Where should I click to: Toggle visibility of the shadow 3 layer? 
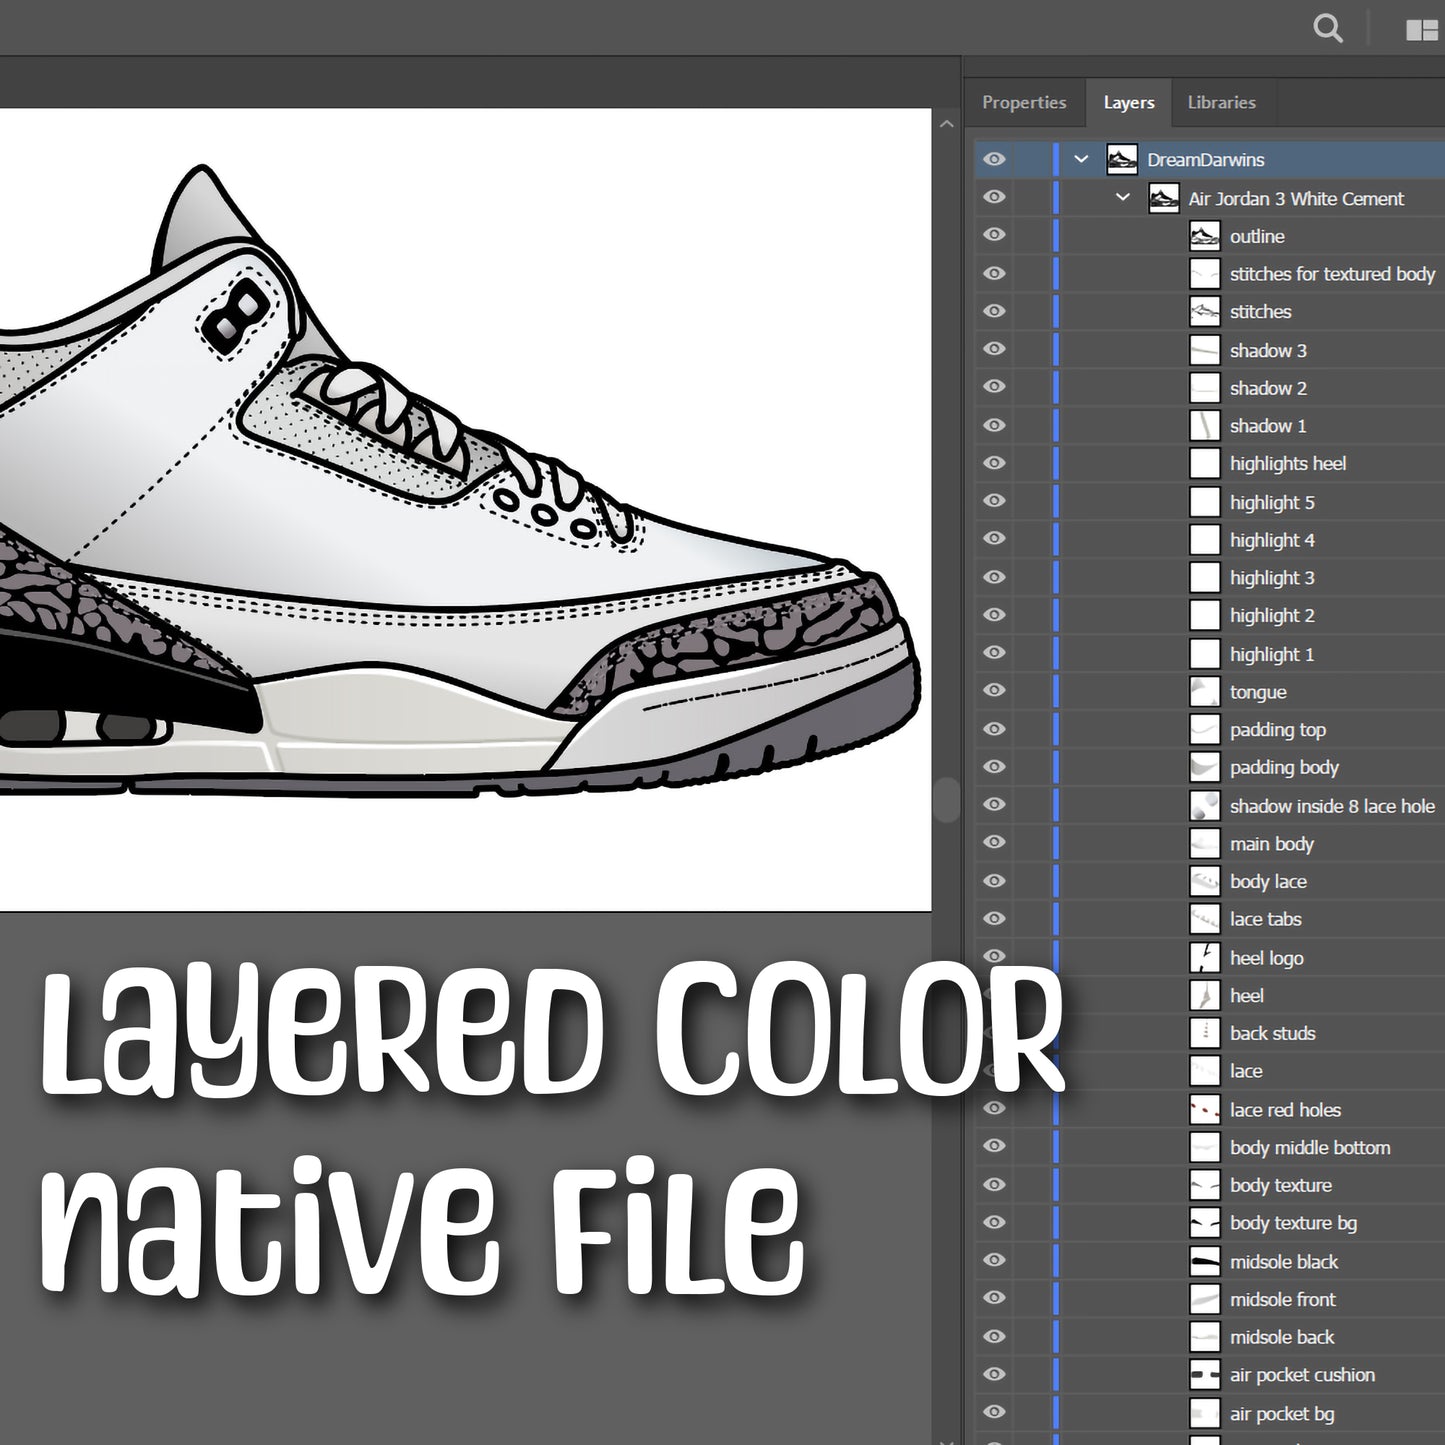pos(993,349)
